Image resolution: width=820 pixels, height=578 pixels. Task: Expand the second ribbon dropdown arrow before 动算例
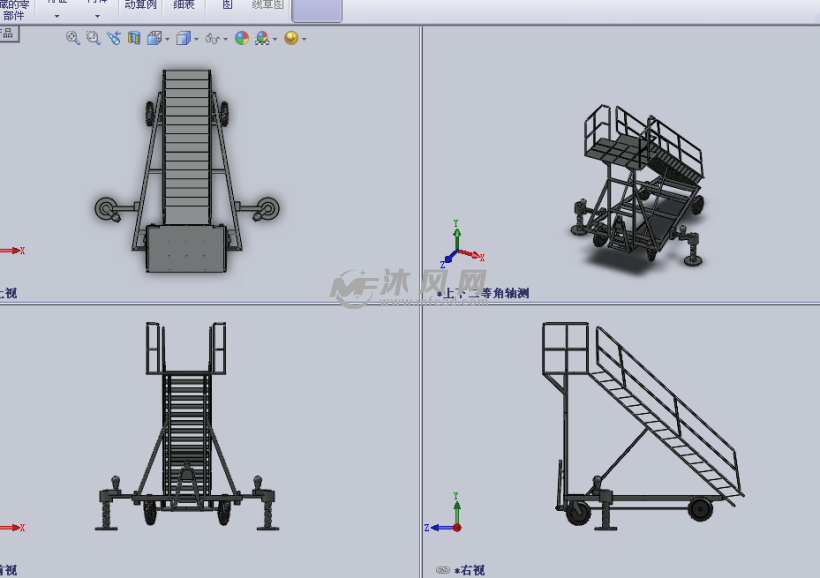97,16
